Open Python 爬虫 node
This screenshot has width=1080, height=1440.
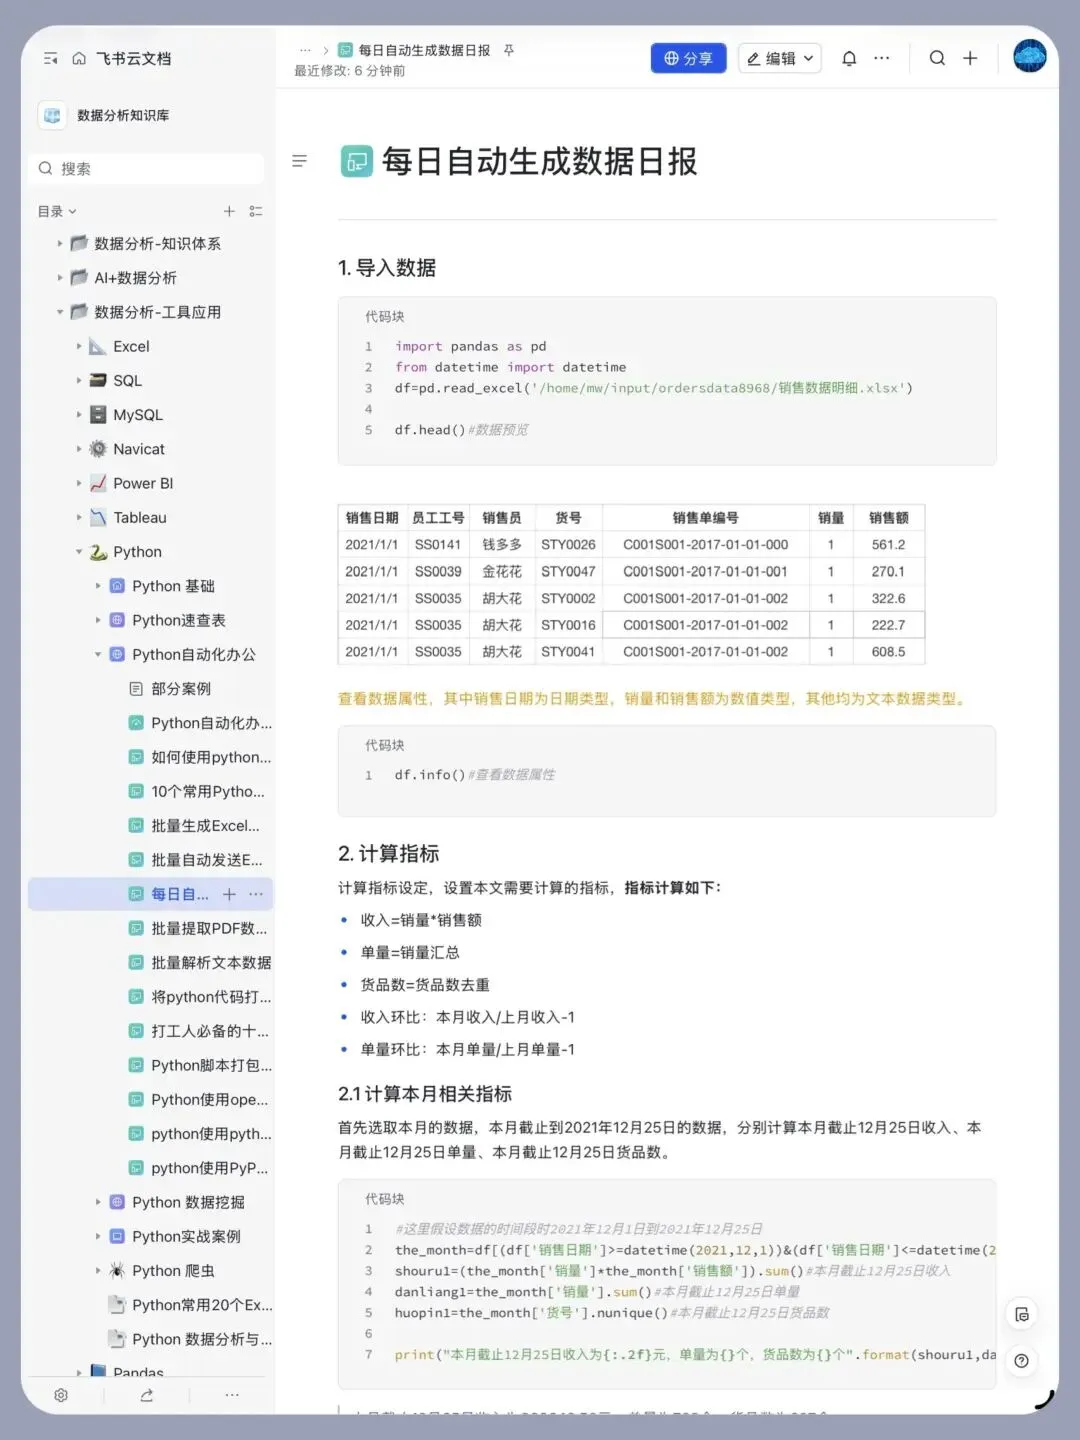pos(173,1270)
